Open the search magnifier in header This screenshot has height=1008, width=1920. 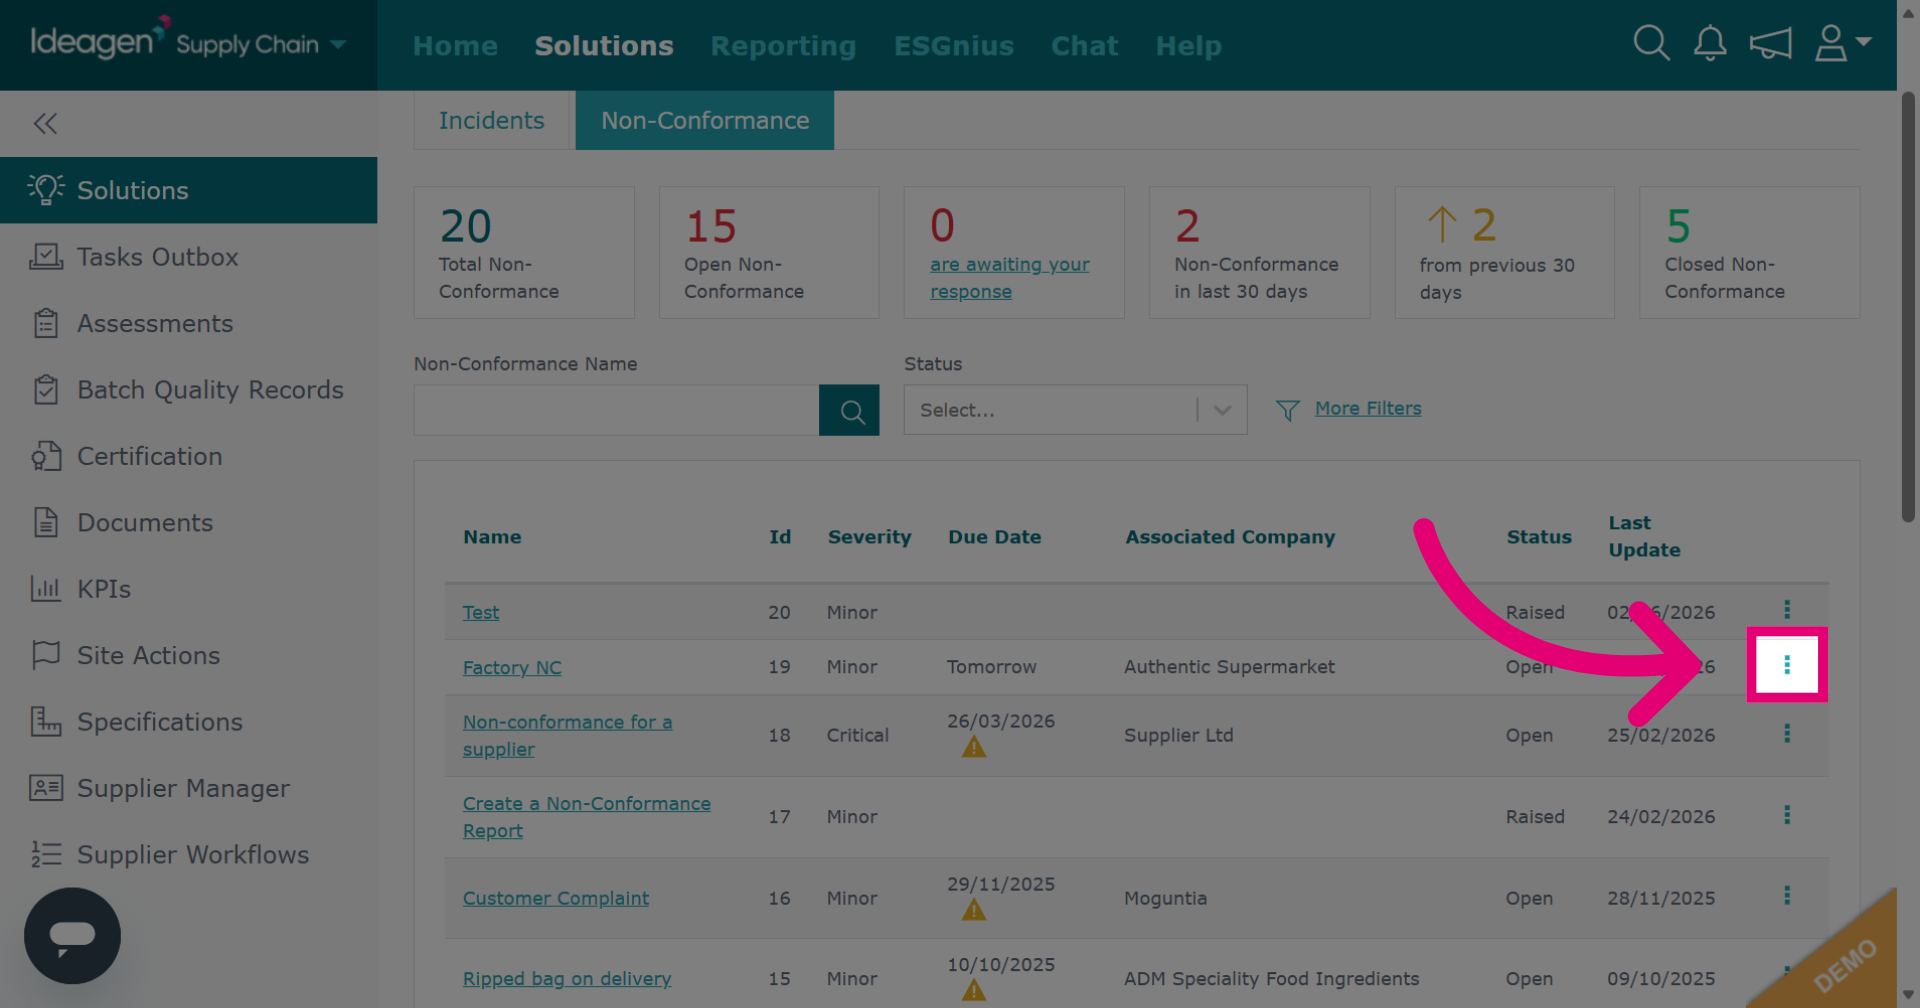point(1651,44)
